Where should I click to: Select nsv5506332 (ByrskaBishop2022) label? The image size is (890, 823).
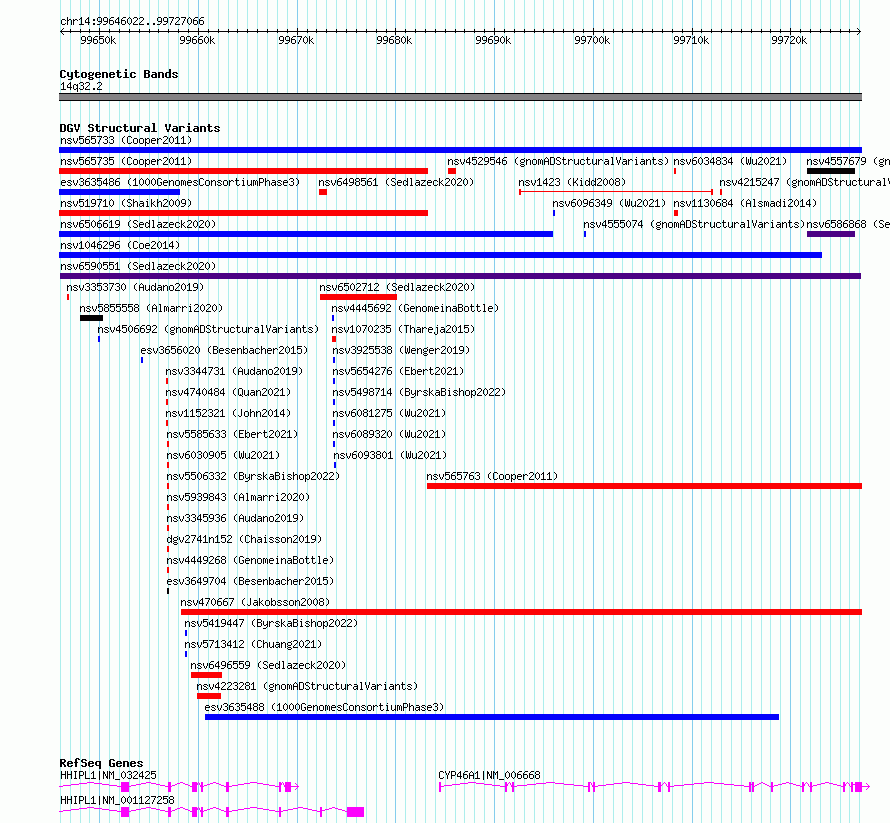(x=253, y=476)
